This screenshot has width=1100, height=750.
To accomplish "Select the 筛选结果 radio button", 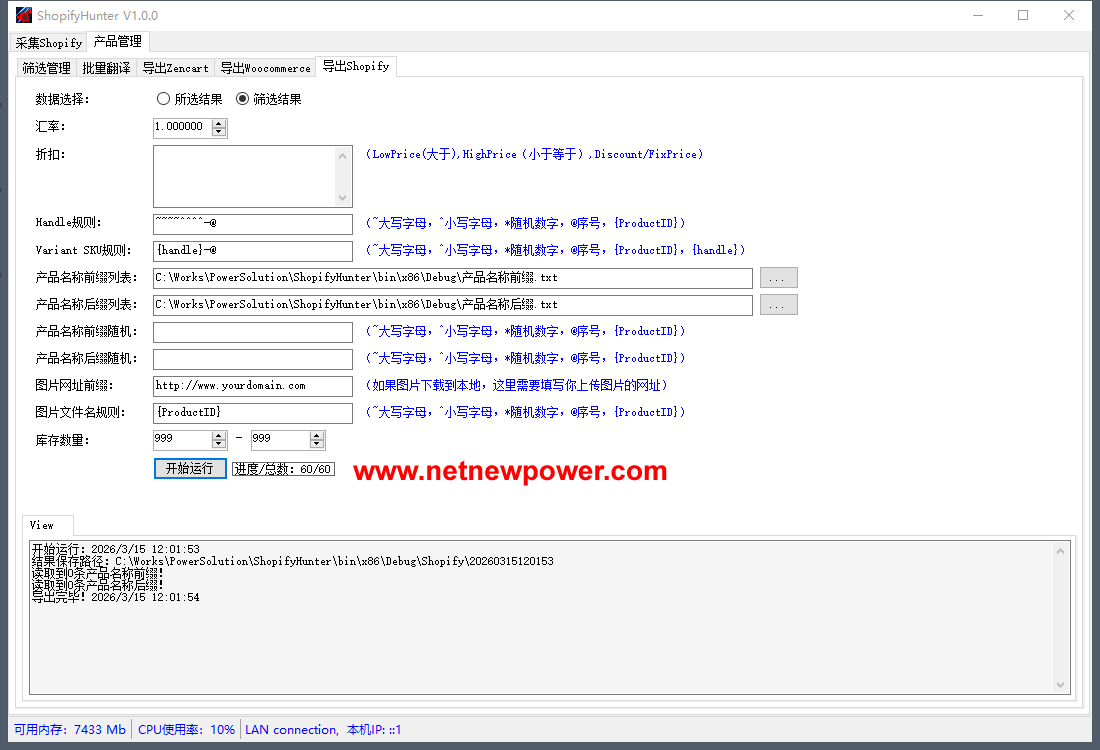I will point(242,99).
